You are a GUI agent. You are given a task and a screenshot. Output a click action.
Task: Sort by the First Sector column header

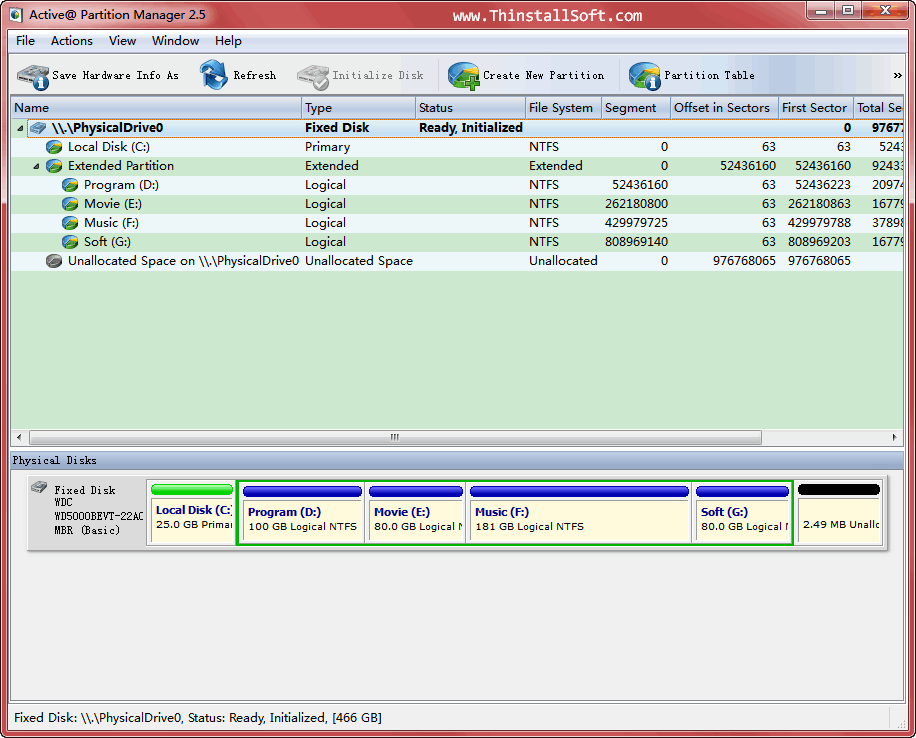click(x=816, y=108)
